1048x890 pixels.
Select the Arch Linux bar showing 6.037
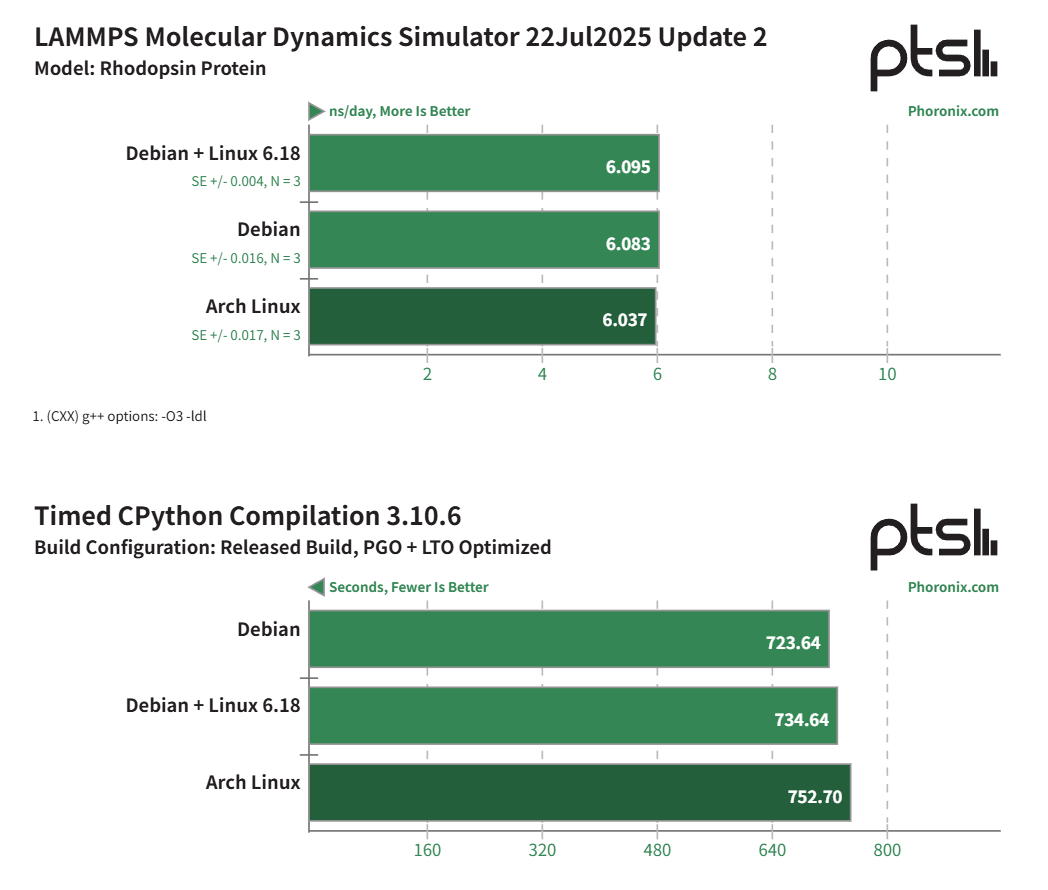pyautogui.click(x=482, y=317)
